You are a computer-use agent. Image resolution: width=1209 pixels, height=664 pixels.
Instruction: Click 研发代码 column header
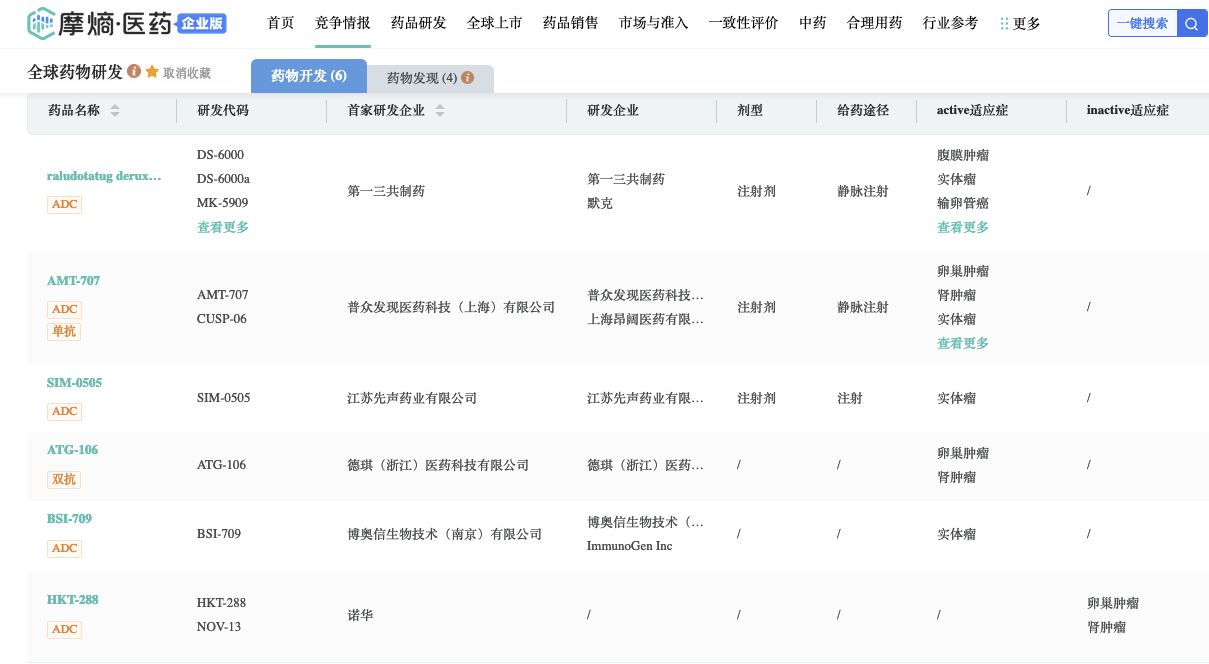point(223,111)
